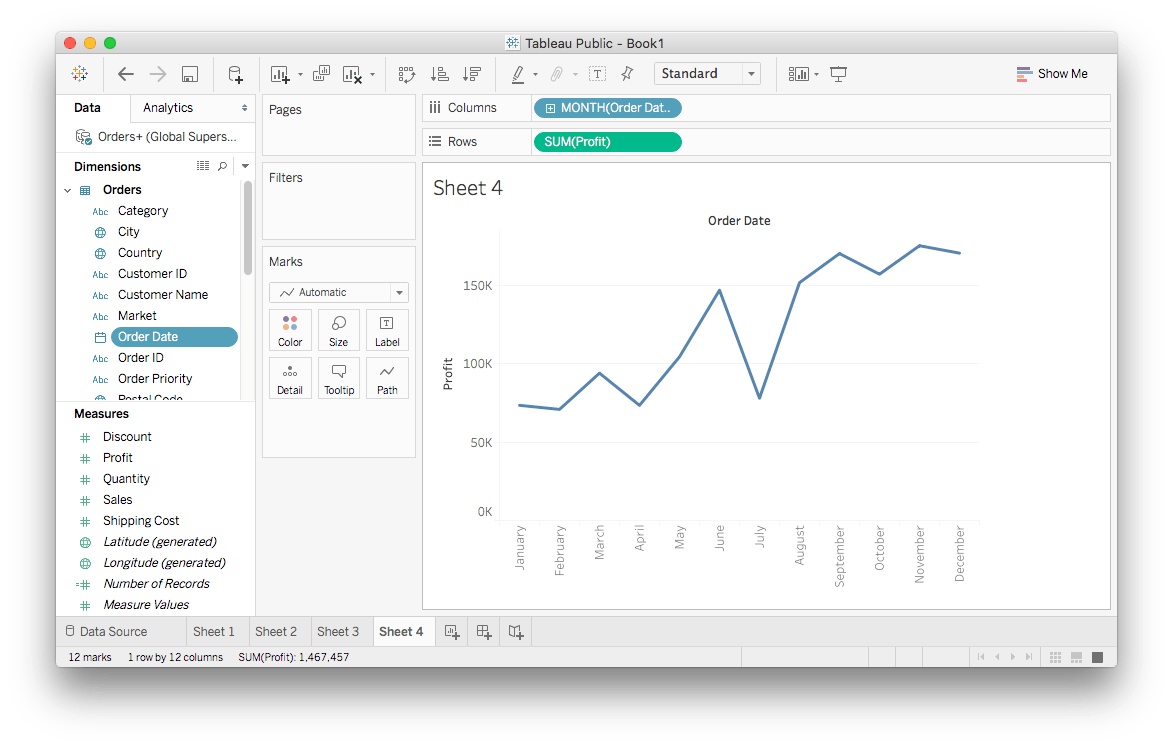Go to the Data Source page

(113, 631)
